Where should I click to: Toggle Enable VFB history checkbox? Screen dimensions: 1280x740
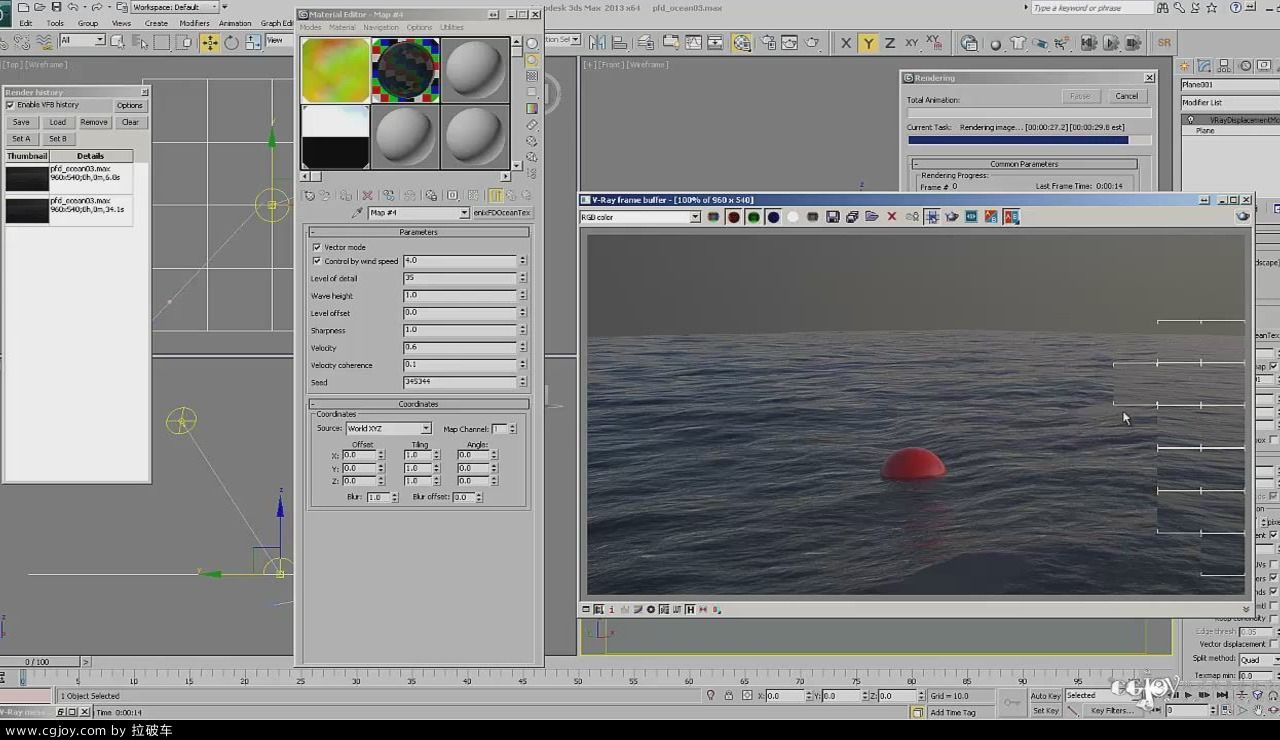(10, 105)
